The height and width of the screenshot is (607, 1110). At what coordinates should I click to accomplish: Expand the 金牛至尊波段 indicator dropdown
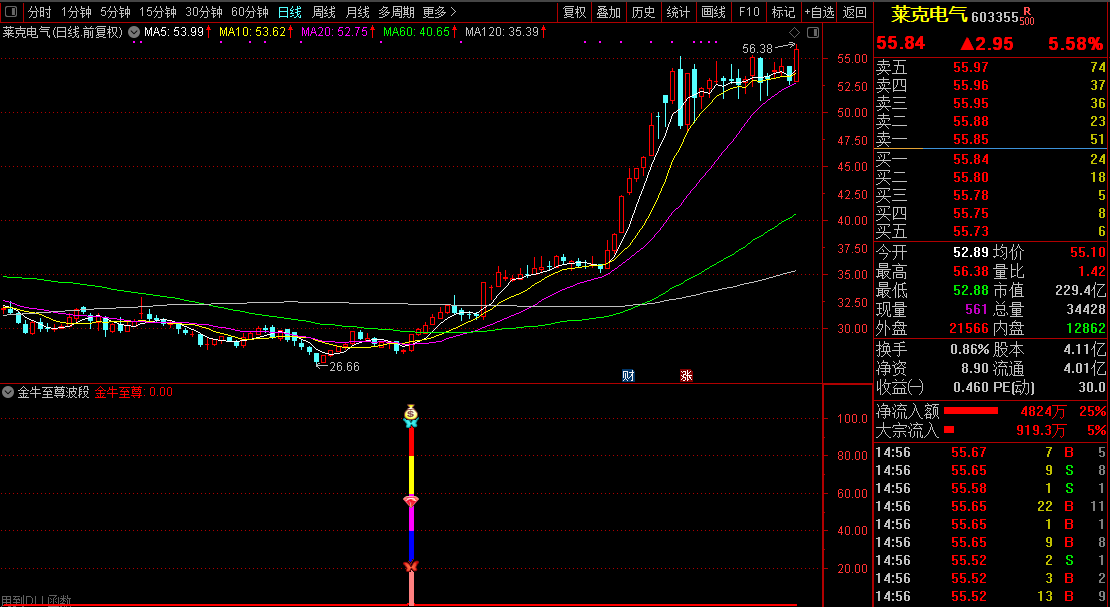(9, 392)
